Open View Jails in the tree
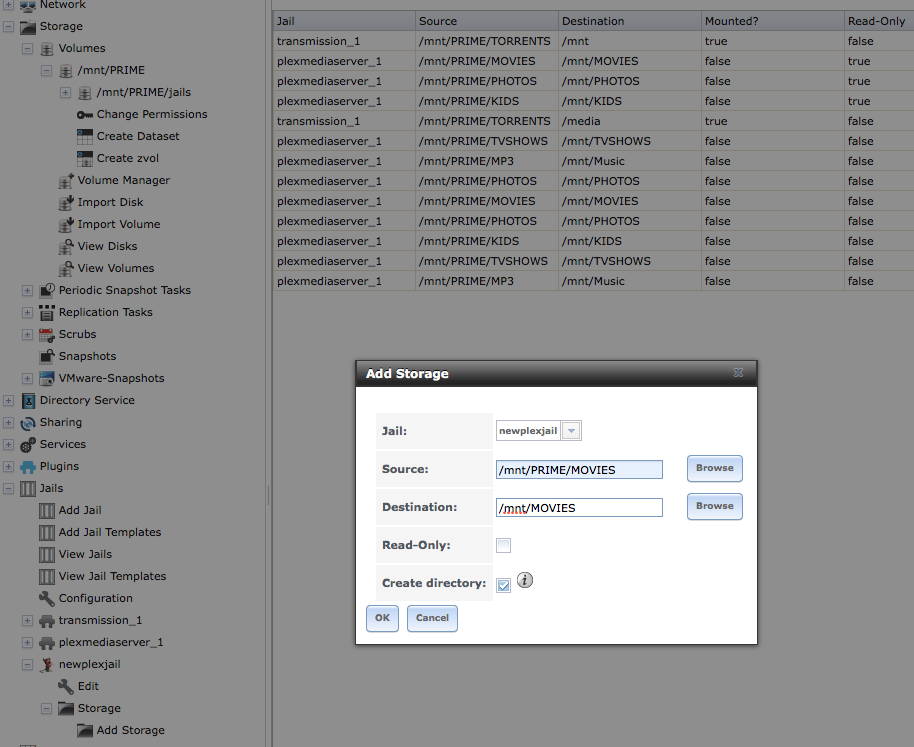Image resolution: width=914 pixels, height=747 pixels. click(x=85, y=555)
